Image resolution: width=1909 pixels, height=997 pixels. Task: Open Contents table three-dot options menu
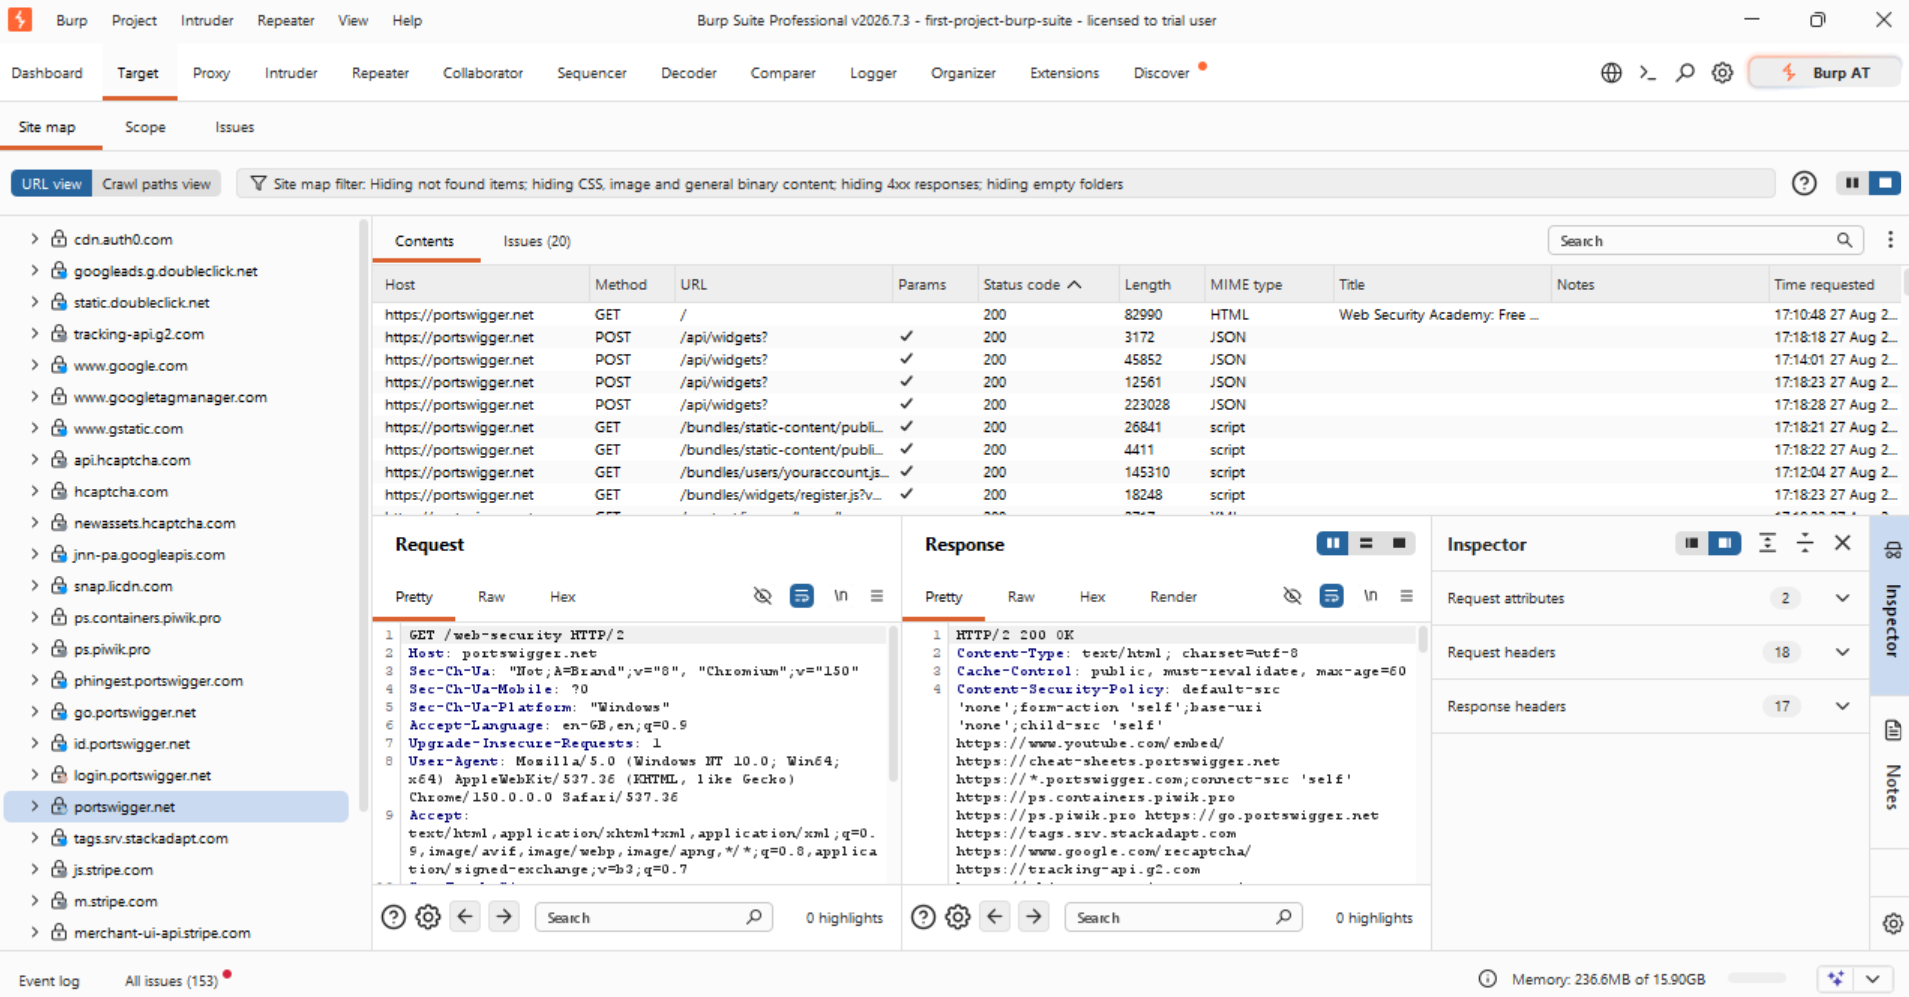[x=1890, y=240]
